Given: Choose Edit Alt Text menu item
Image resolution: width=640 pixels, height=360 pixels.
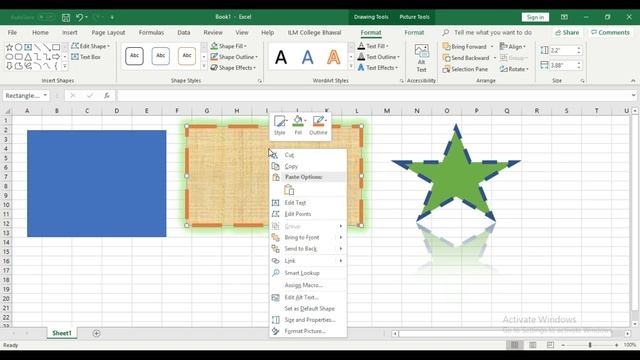Looking at the screenshot, I should pyautogui.click(x=308, y=297).
